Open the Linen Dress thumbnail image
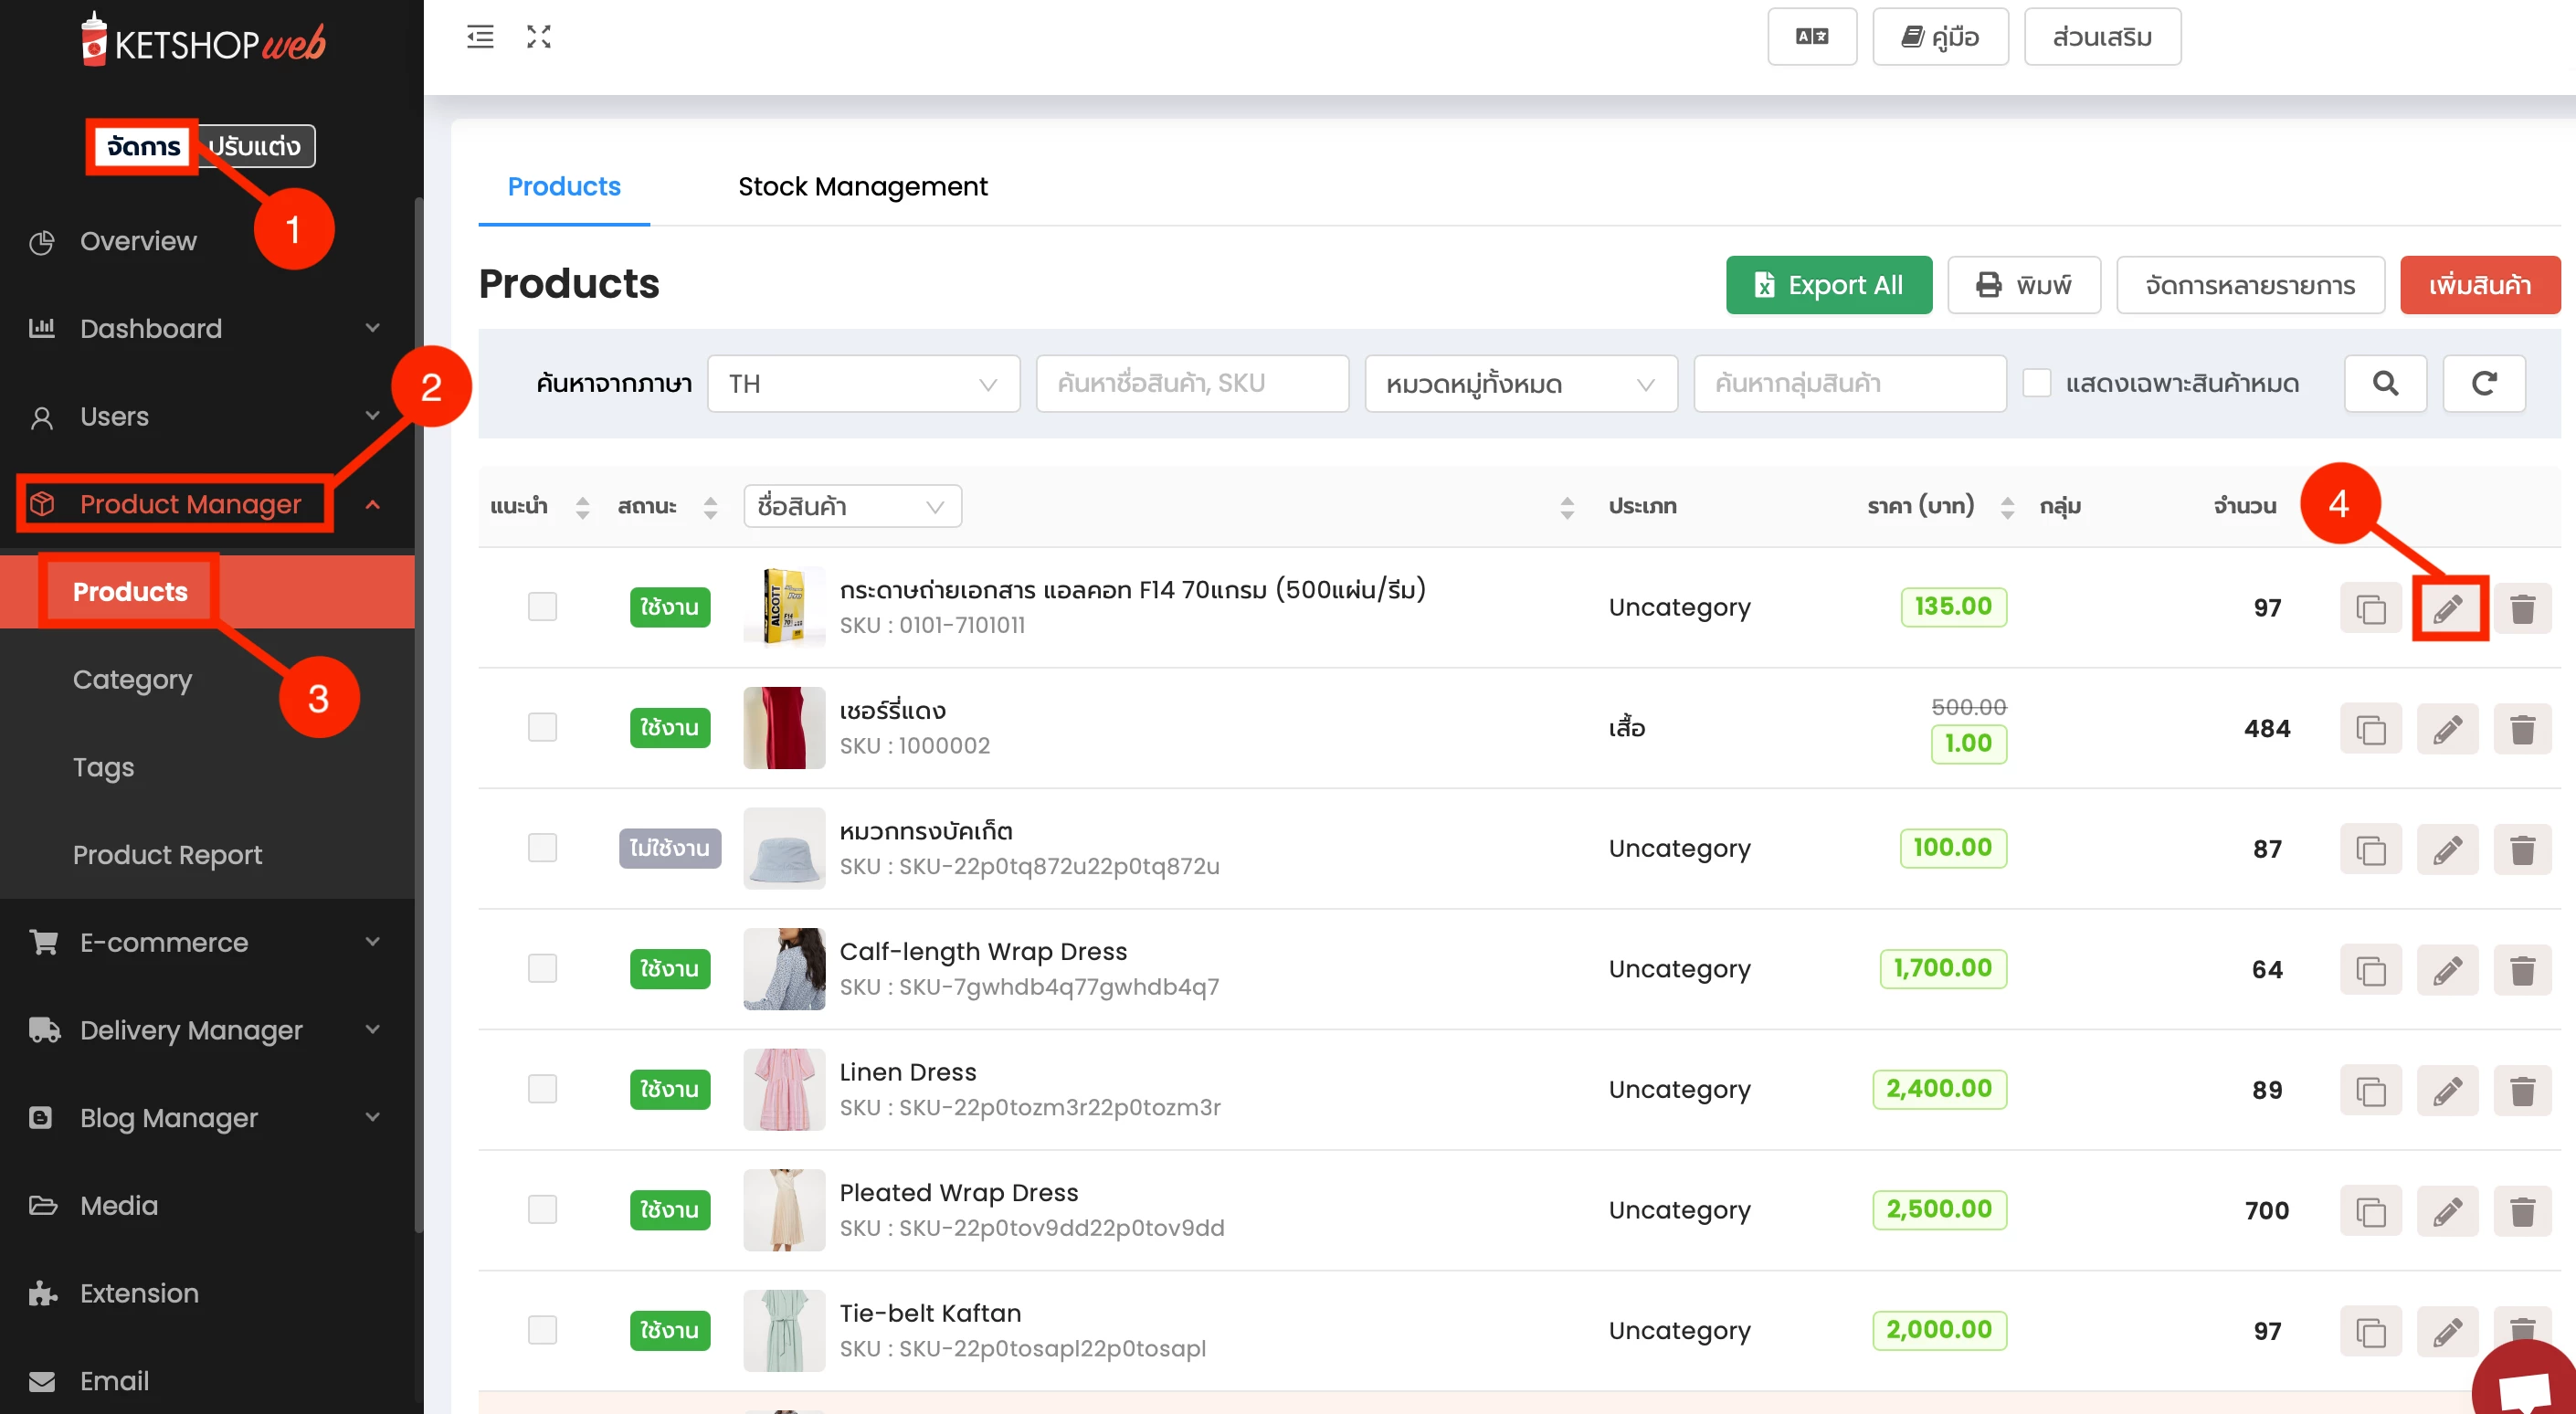This screenshot has height=1414, width=2576. (x=784, y=1089)
